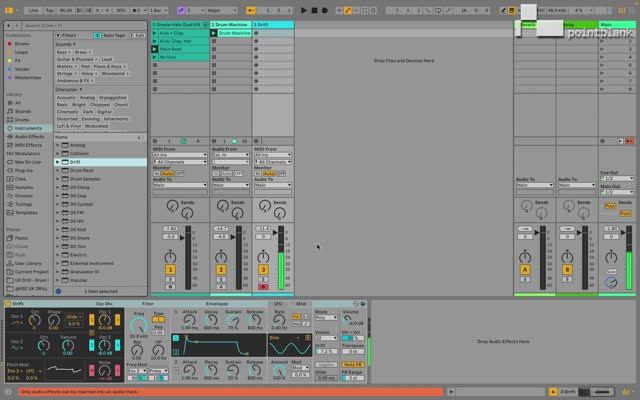This screenshot has height=400, width=640.
Task: Open MIDI Effects category in browser
Action: click(28, 145)
